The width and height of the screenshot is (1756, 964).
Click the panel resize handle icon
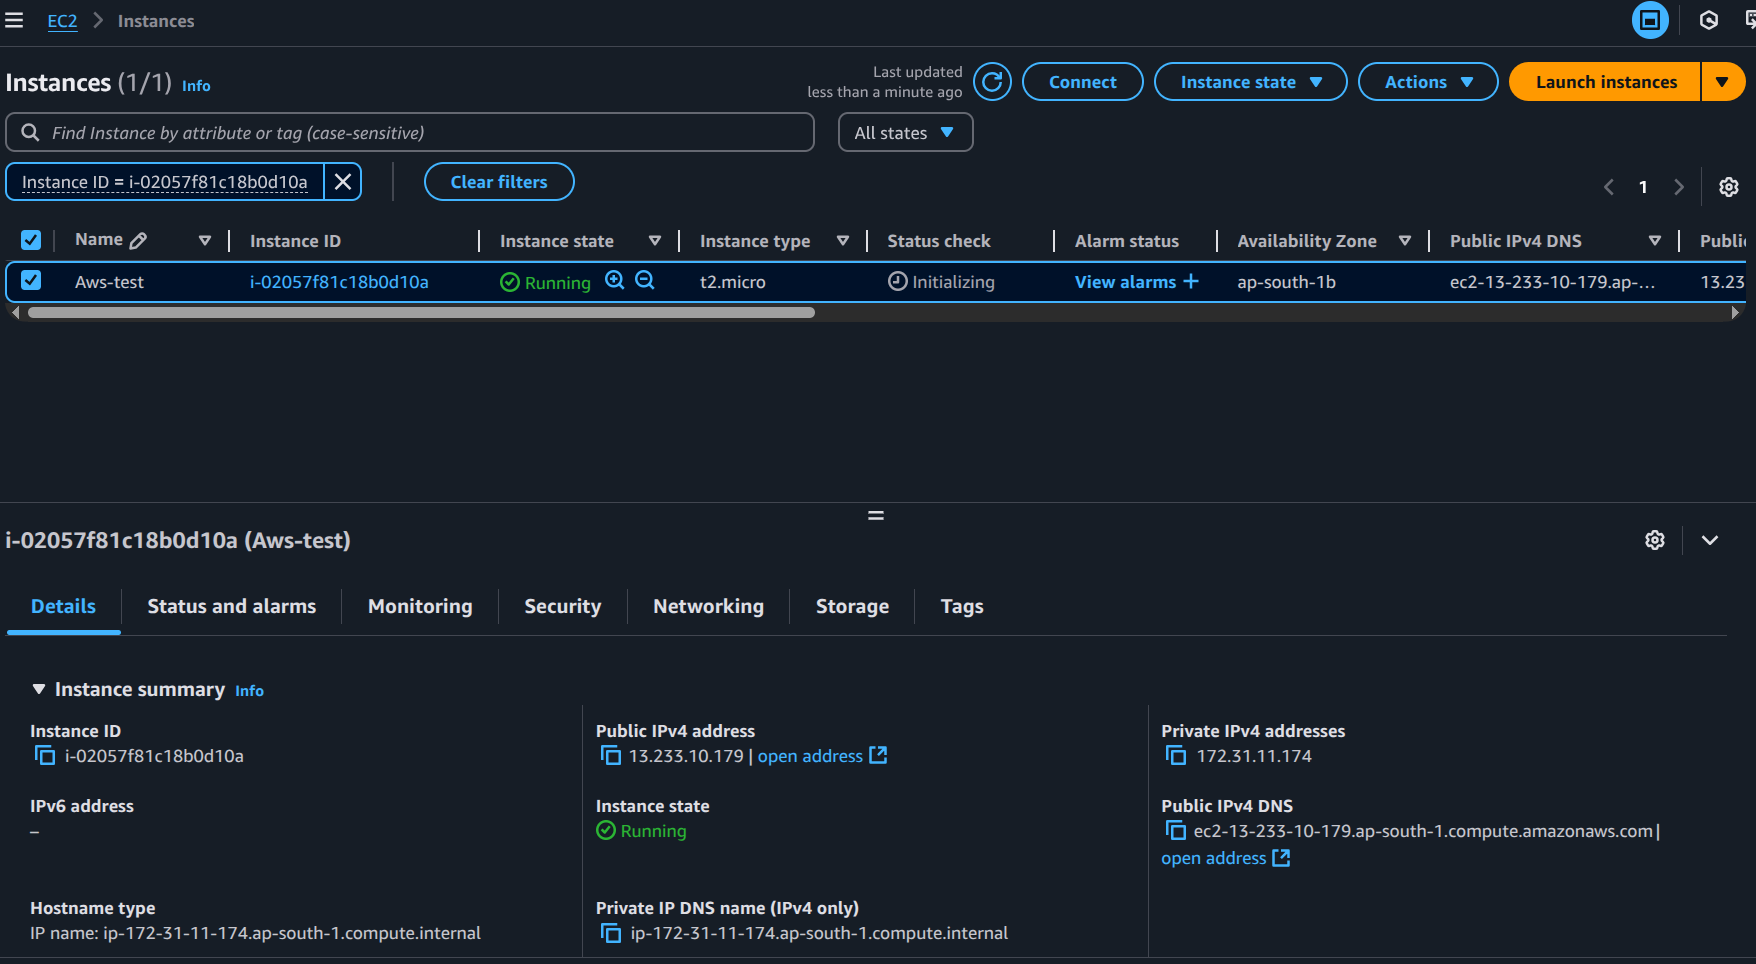point(876,516)
